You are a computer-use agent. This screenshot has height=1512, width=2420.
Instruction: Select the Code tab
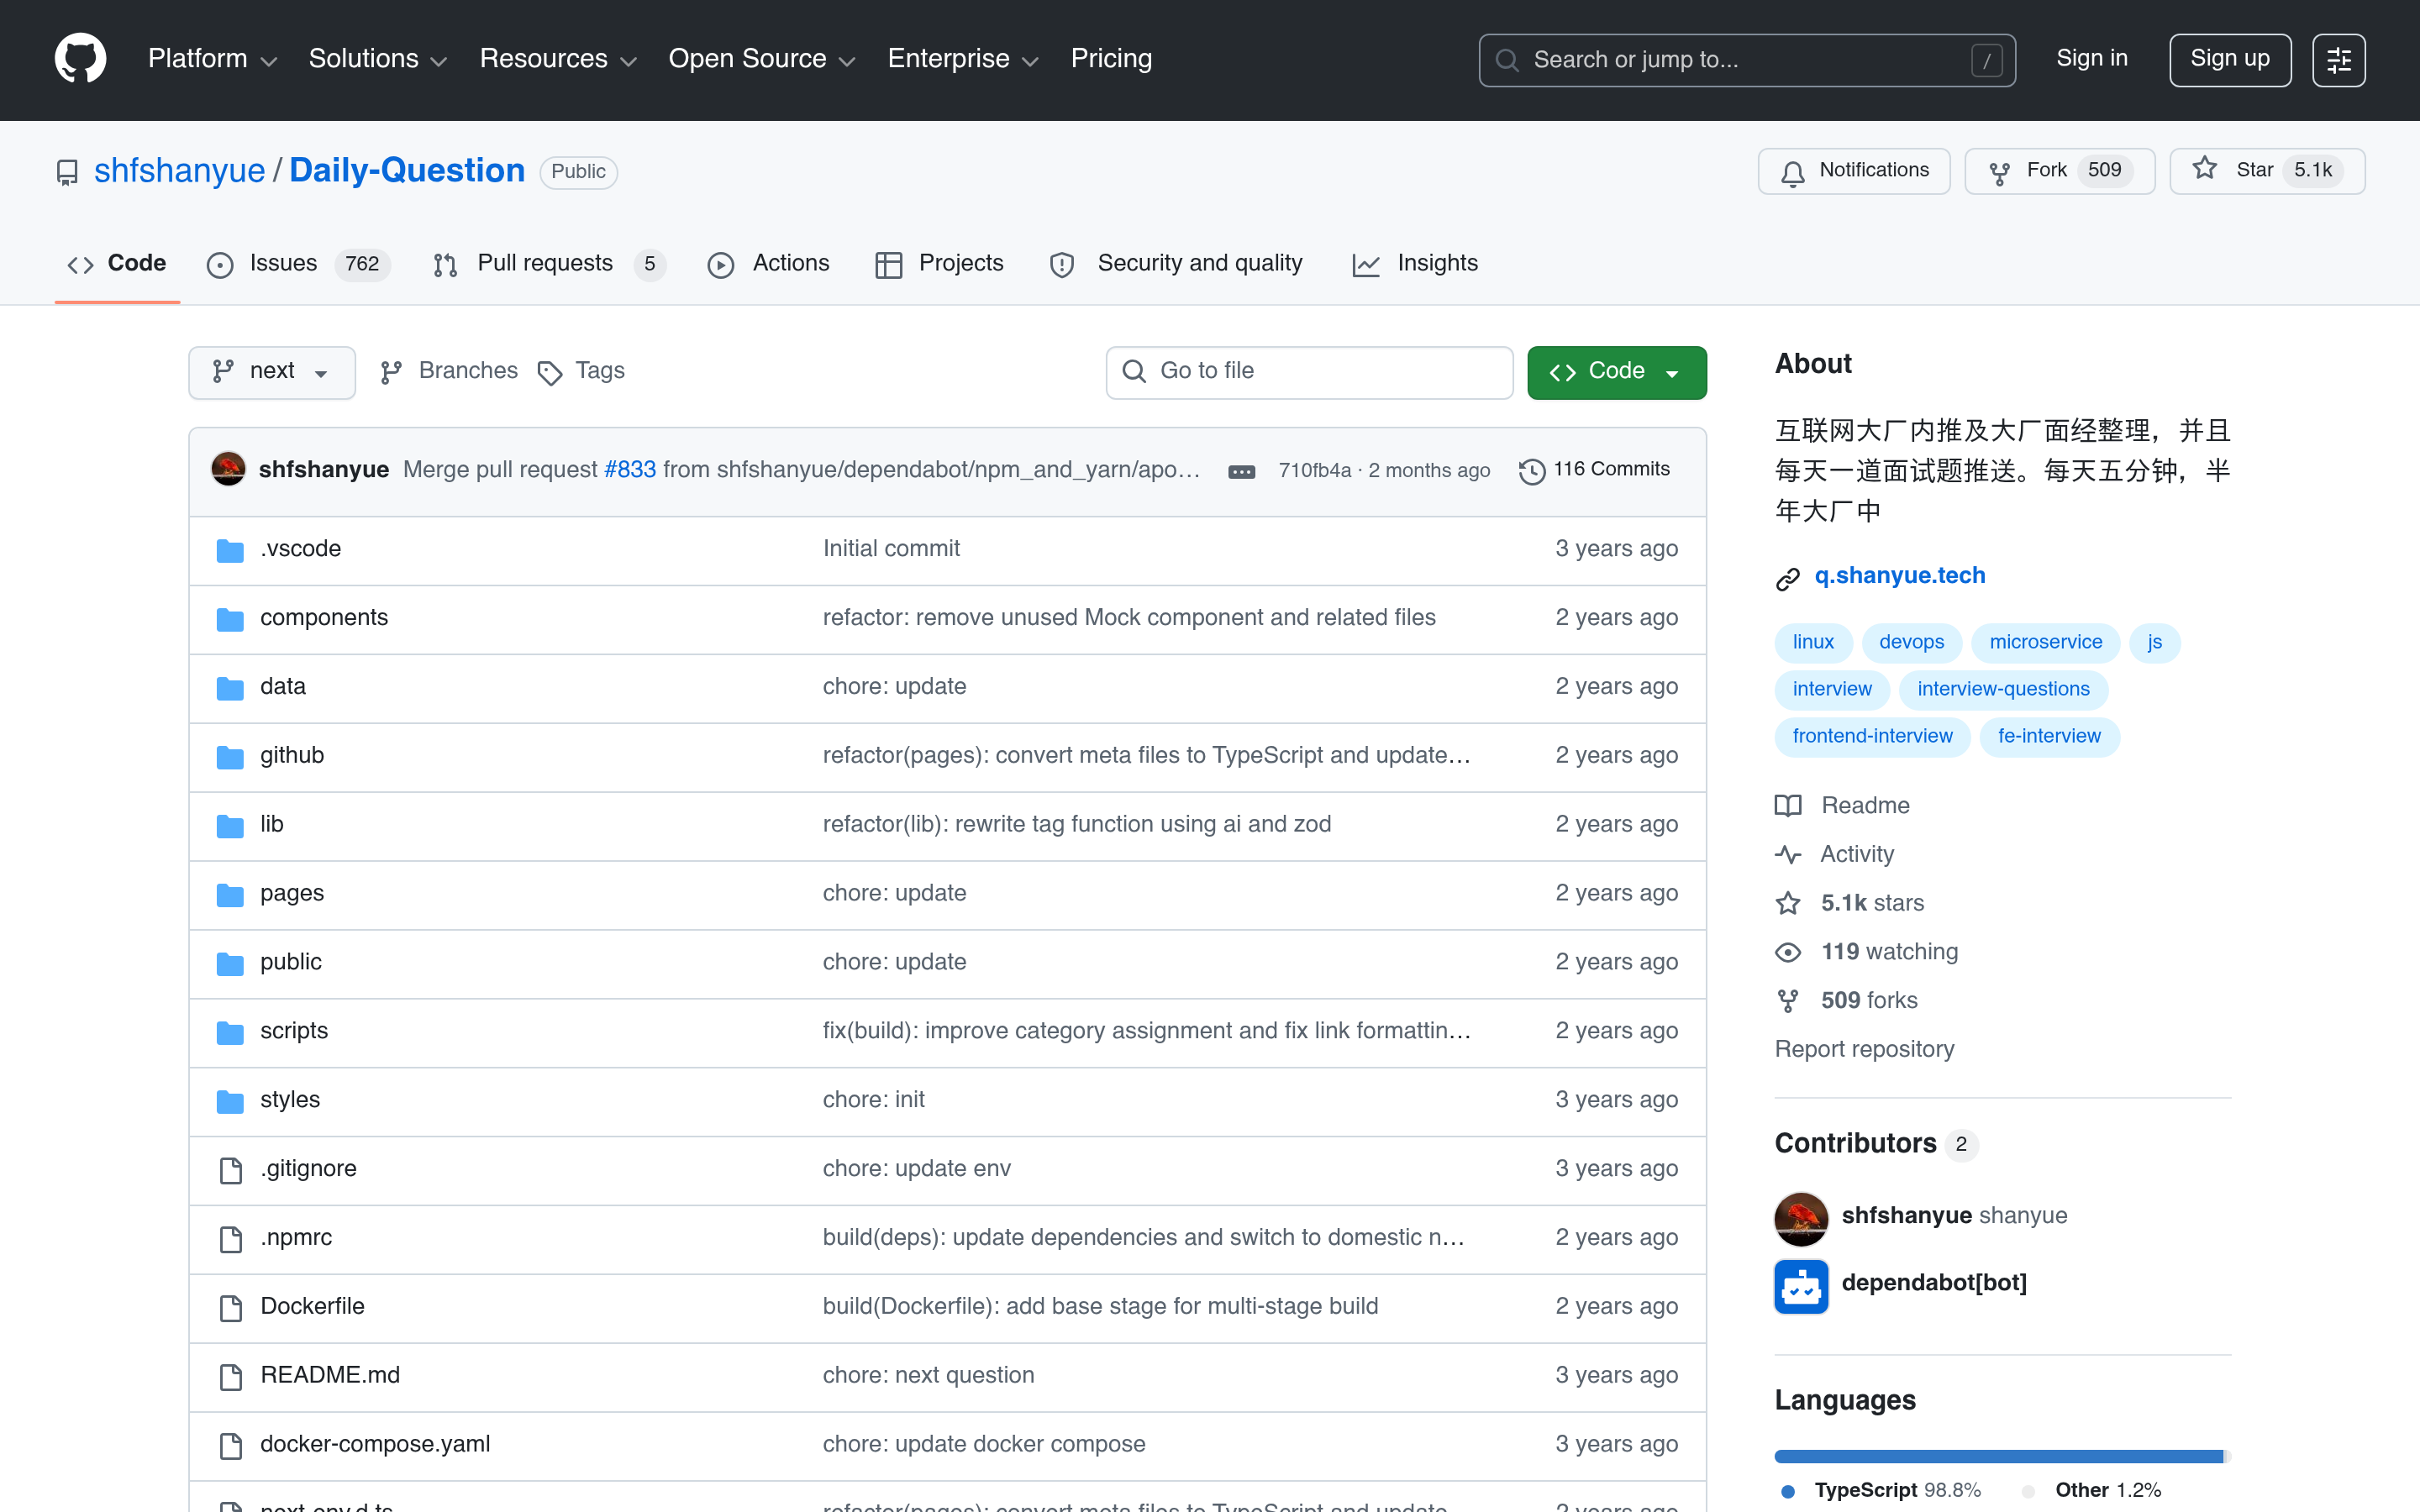[117, 264]
